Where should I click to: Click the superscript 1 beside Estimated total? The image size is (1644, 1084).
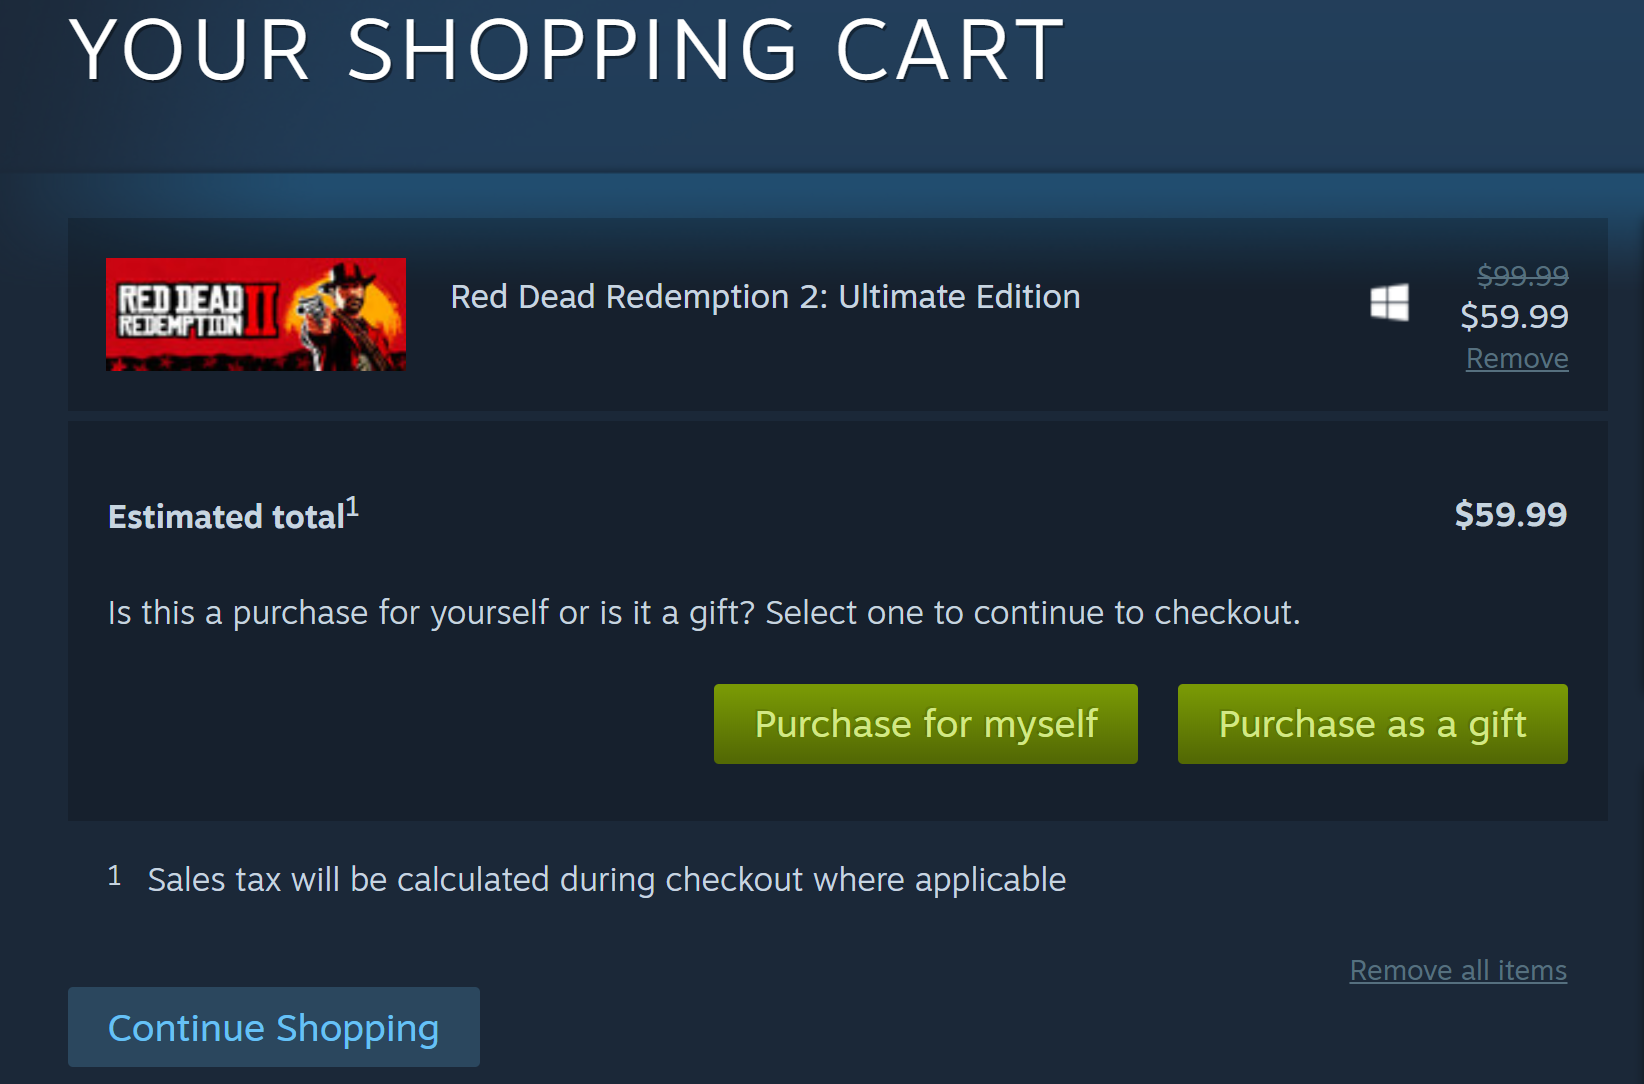(352, 507)
